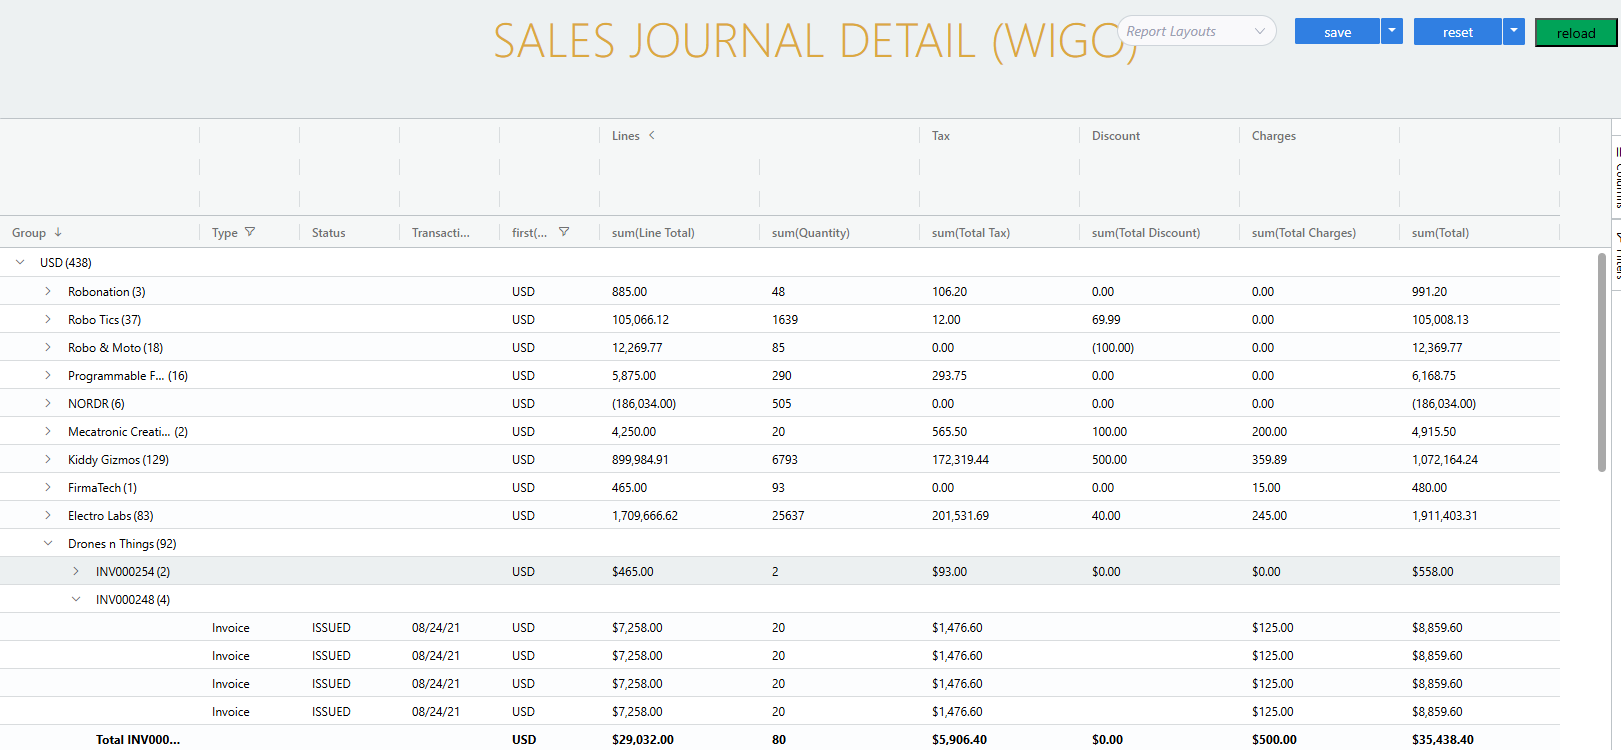Collapse the Lines column group chevron
1621x750 pixels.
click(652, 135)
